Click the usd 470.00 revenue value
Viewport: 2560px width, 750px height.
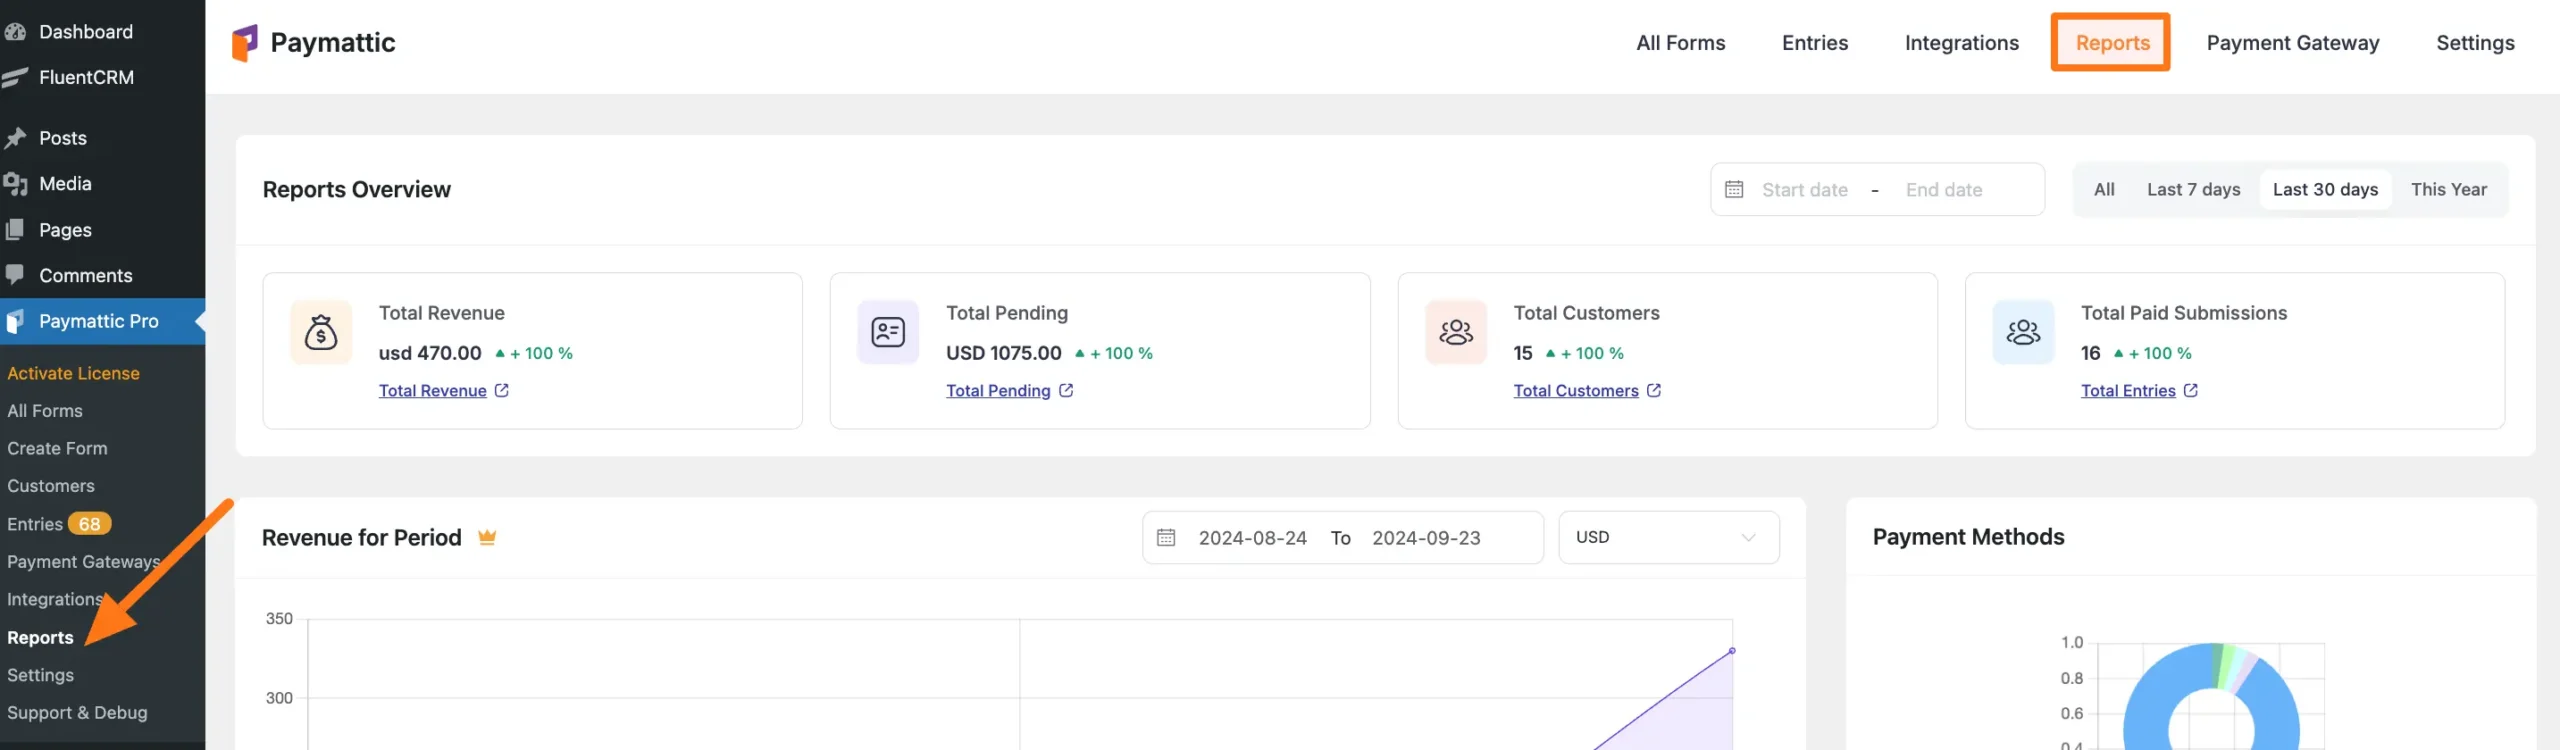pos(430,353)
